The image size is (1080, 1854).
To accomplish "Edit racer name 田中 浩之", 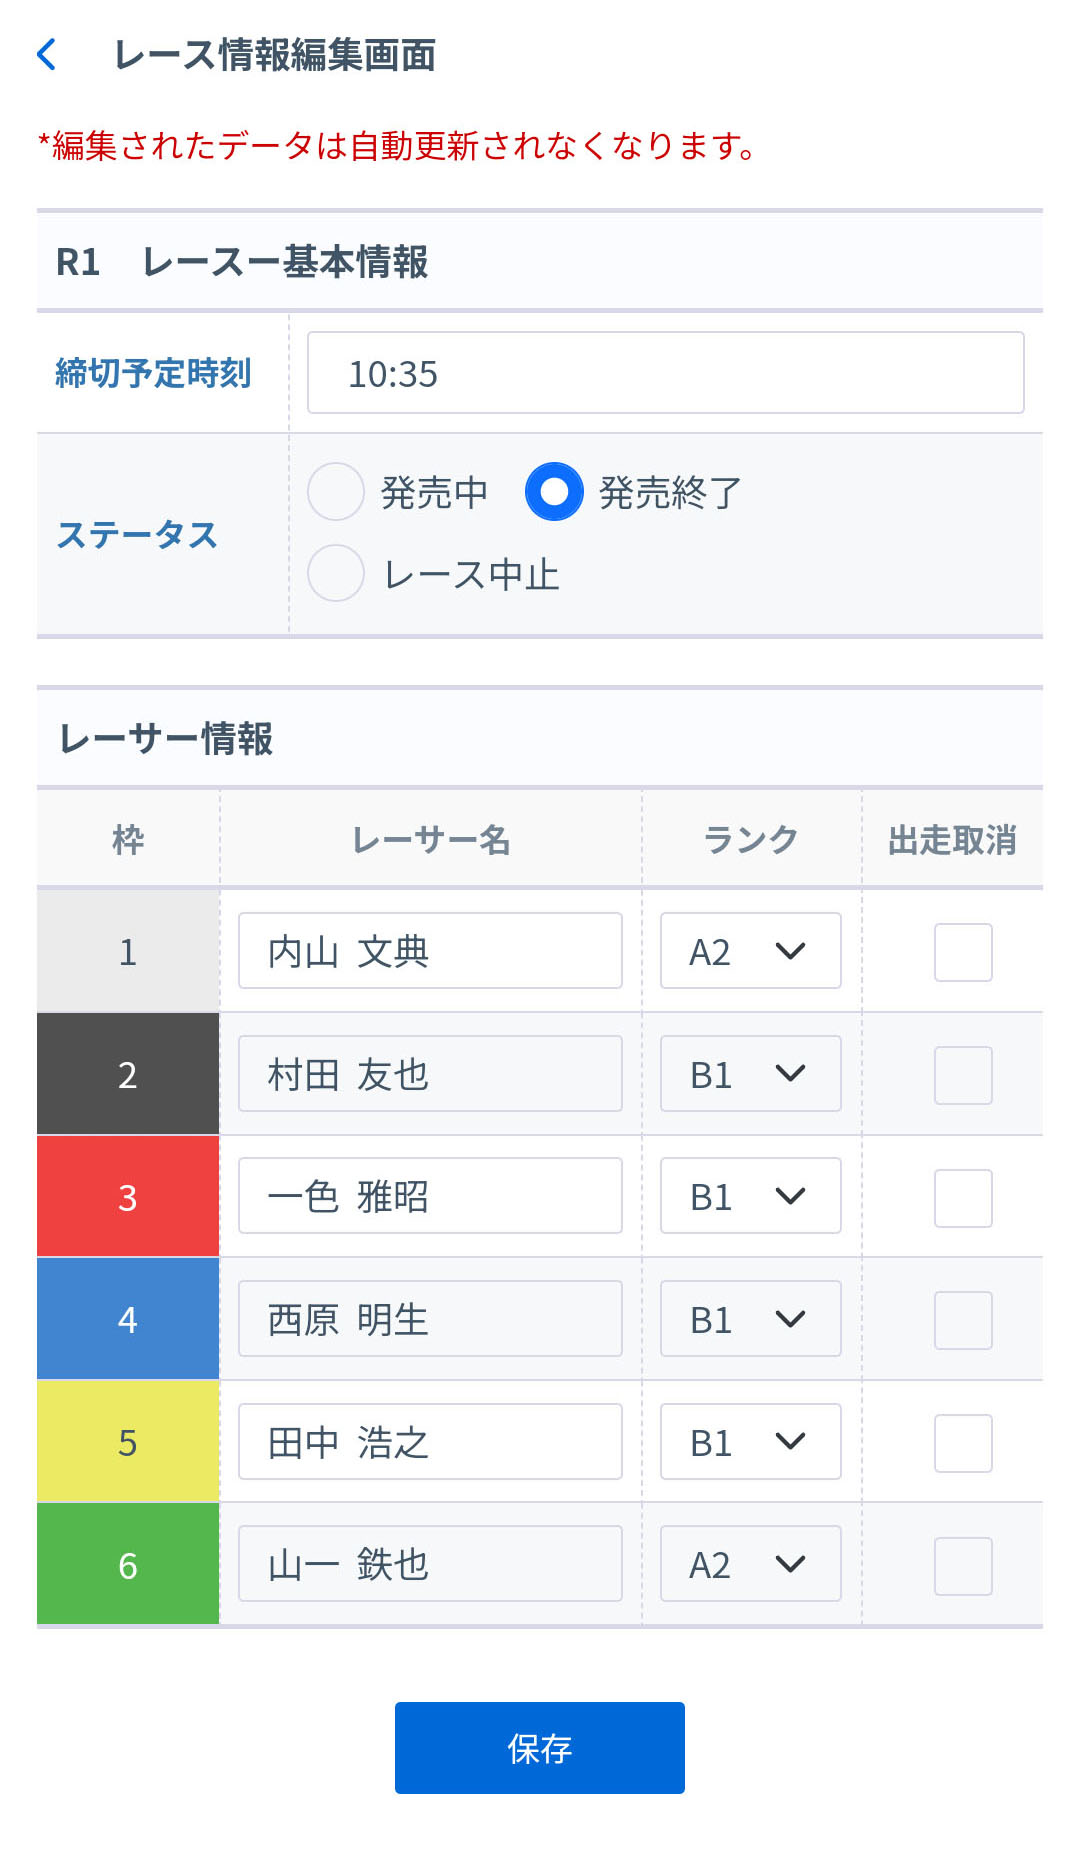I will coord(430,1442).
